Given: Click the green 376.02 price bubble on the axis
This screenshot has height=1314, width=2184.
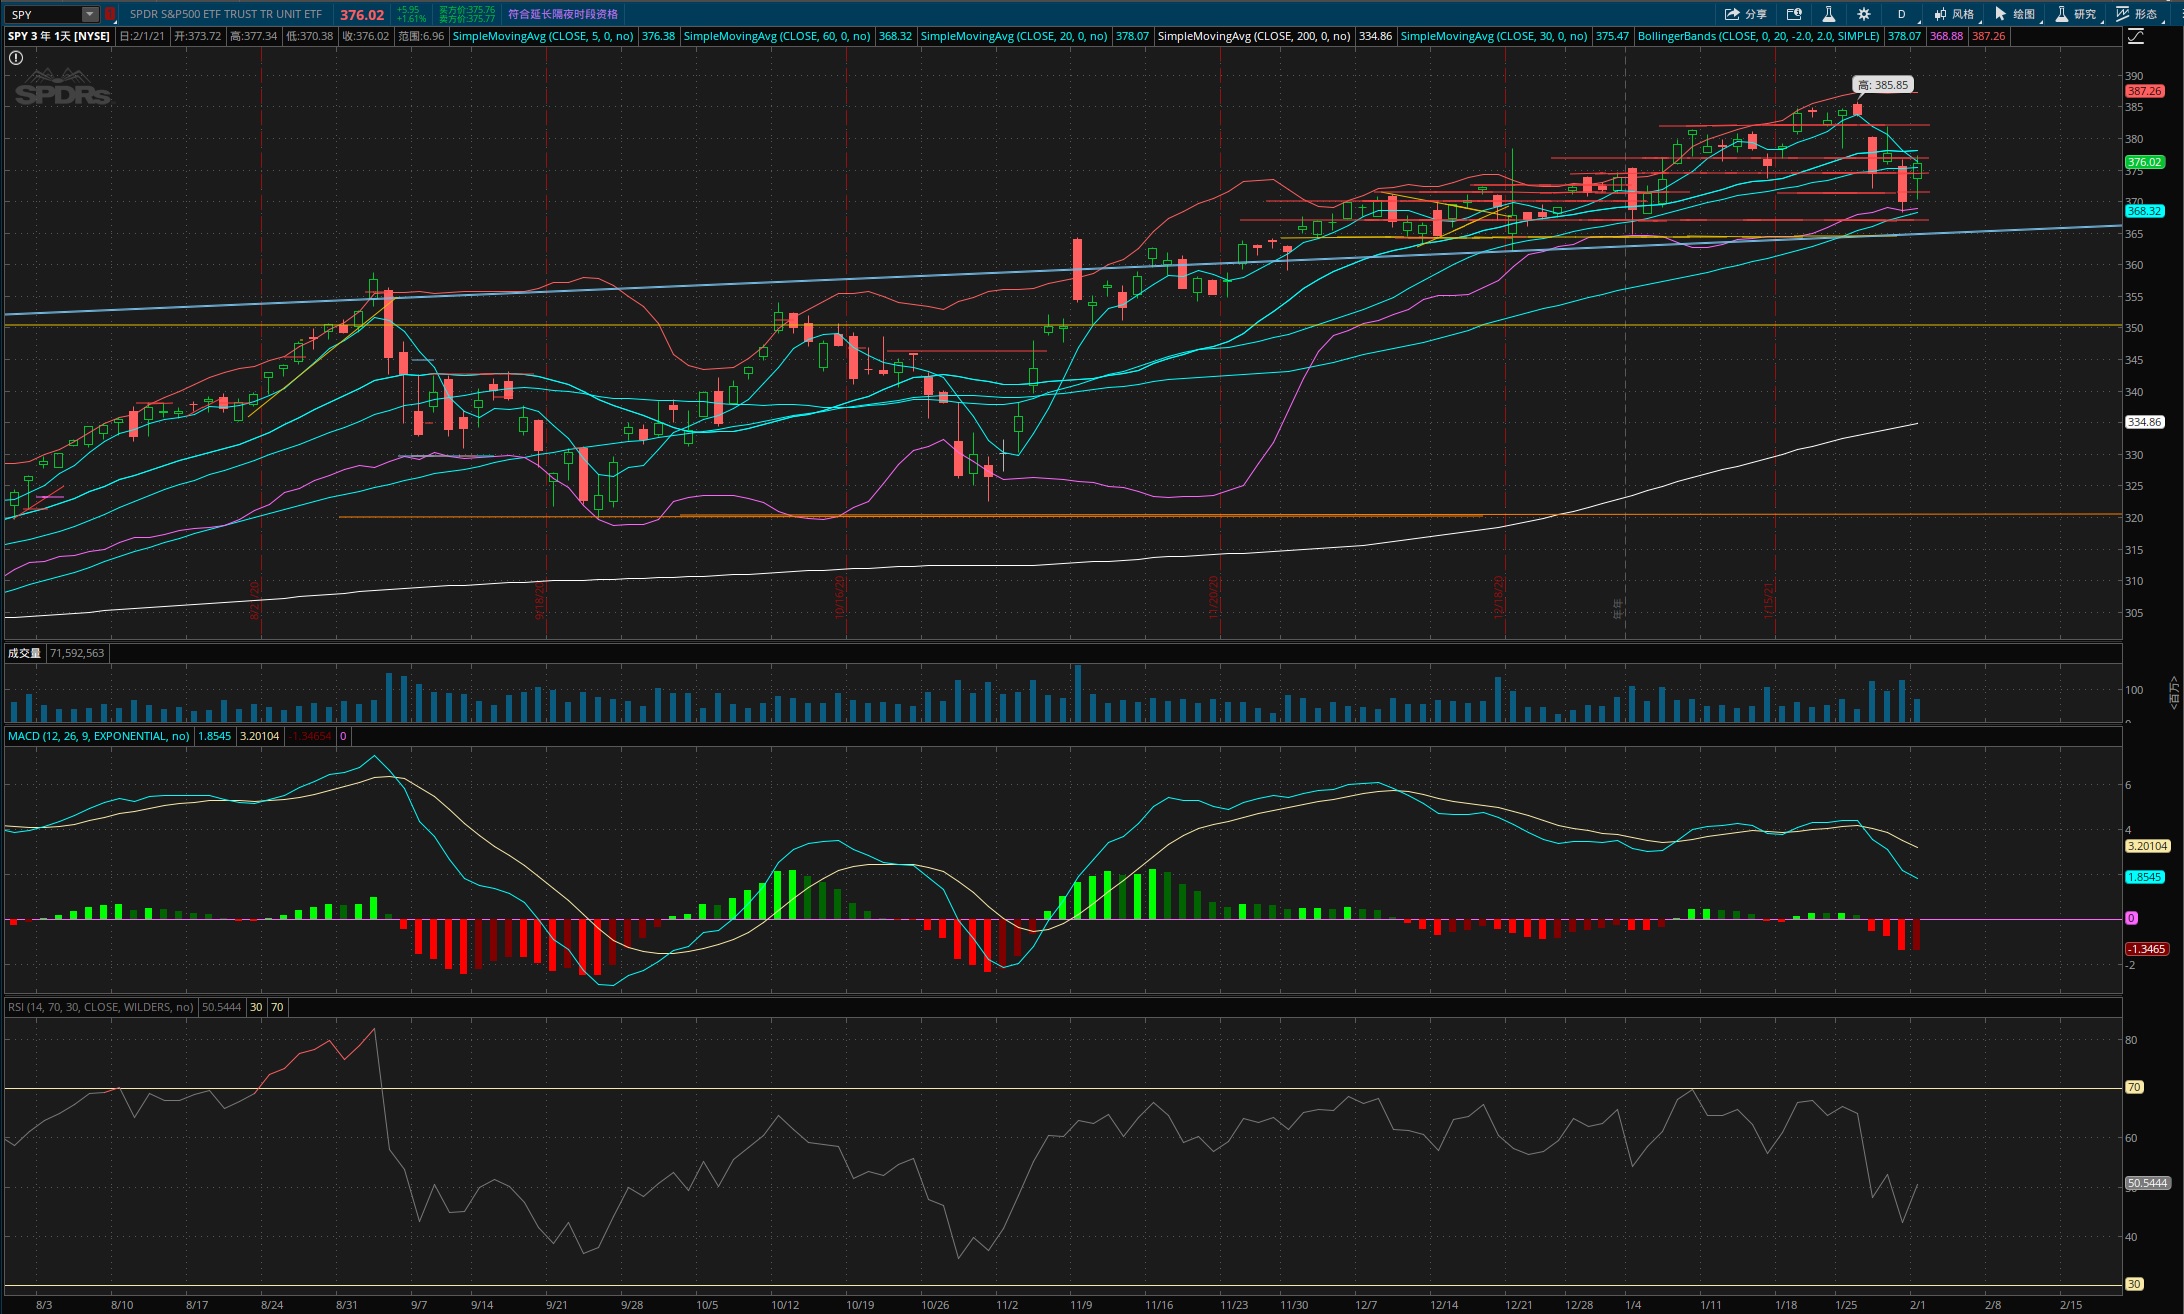Looking at the screenshot, I should coord(2144,162).
